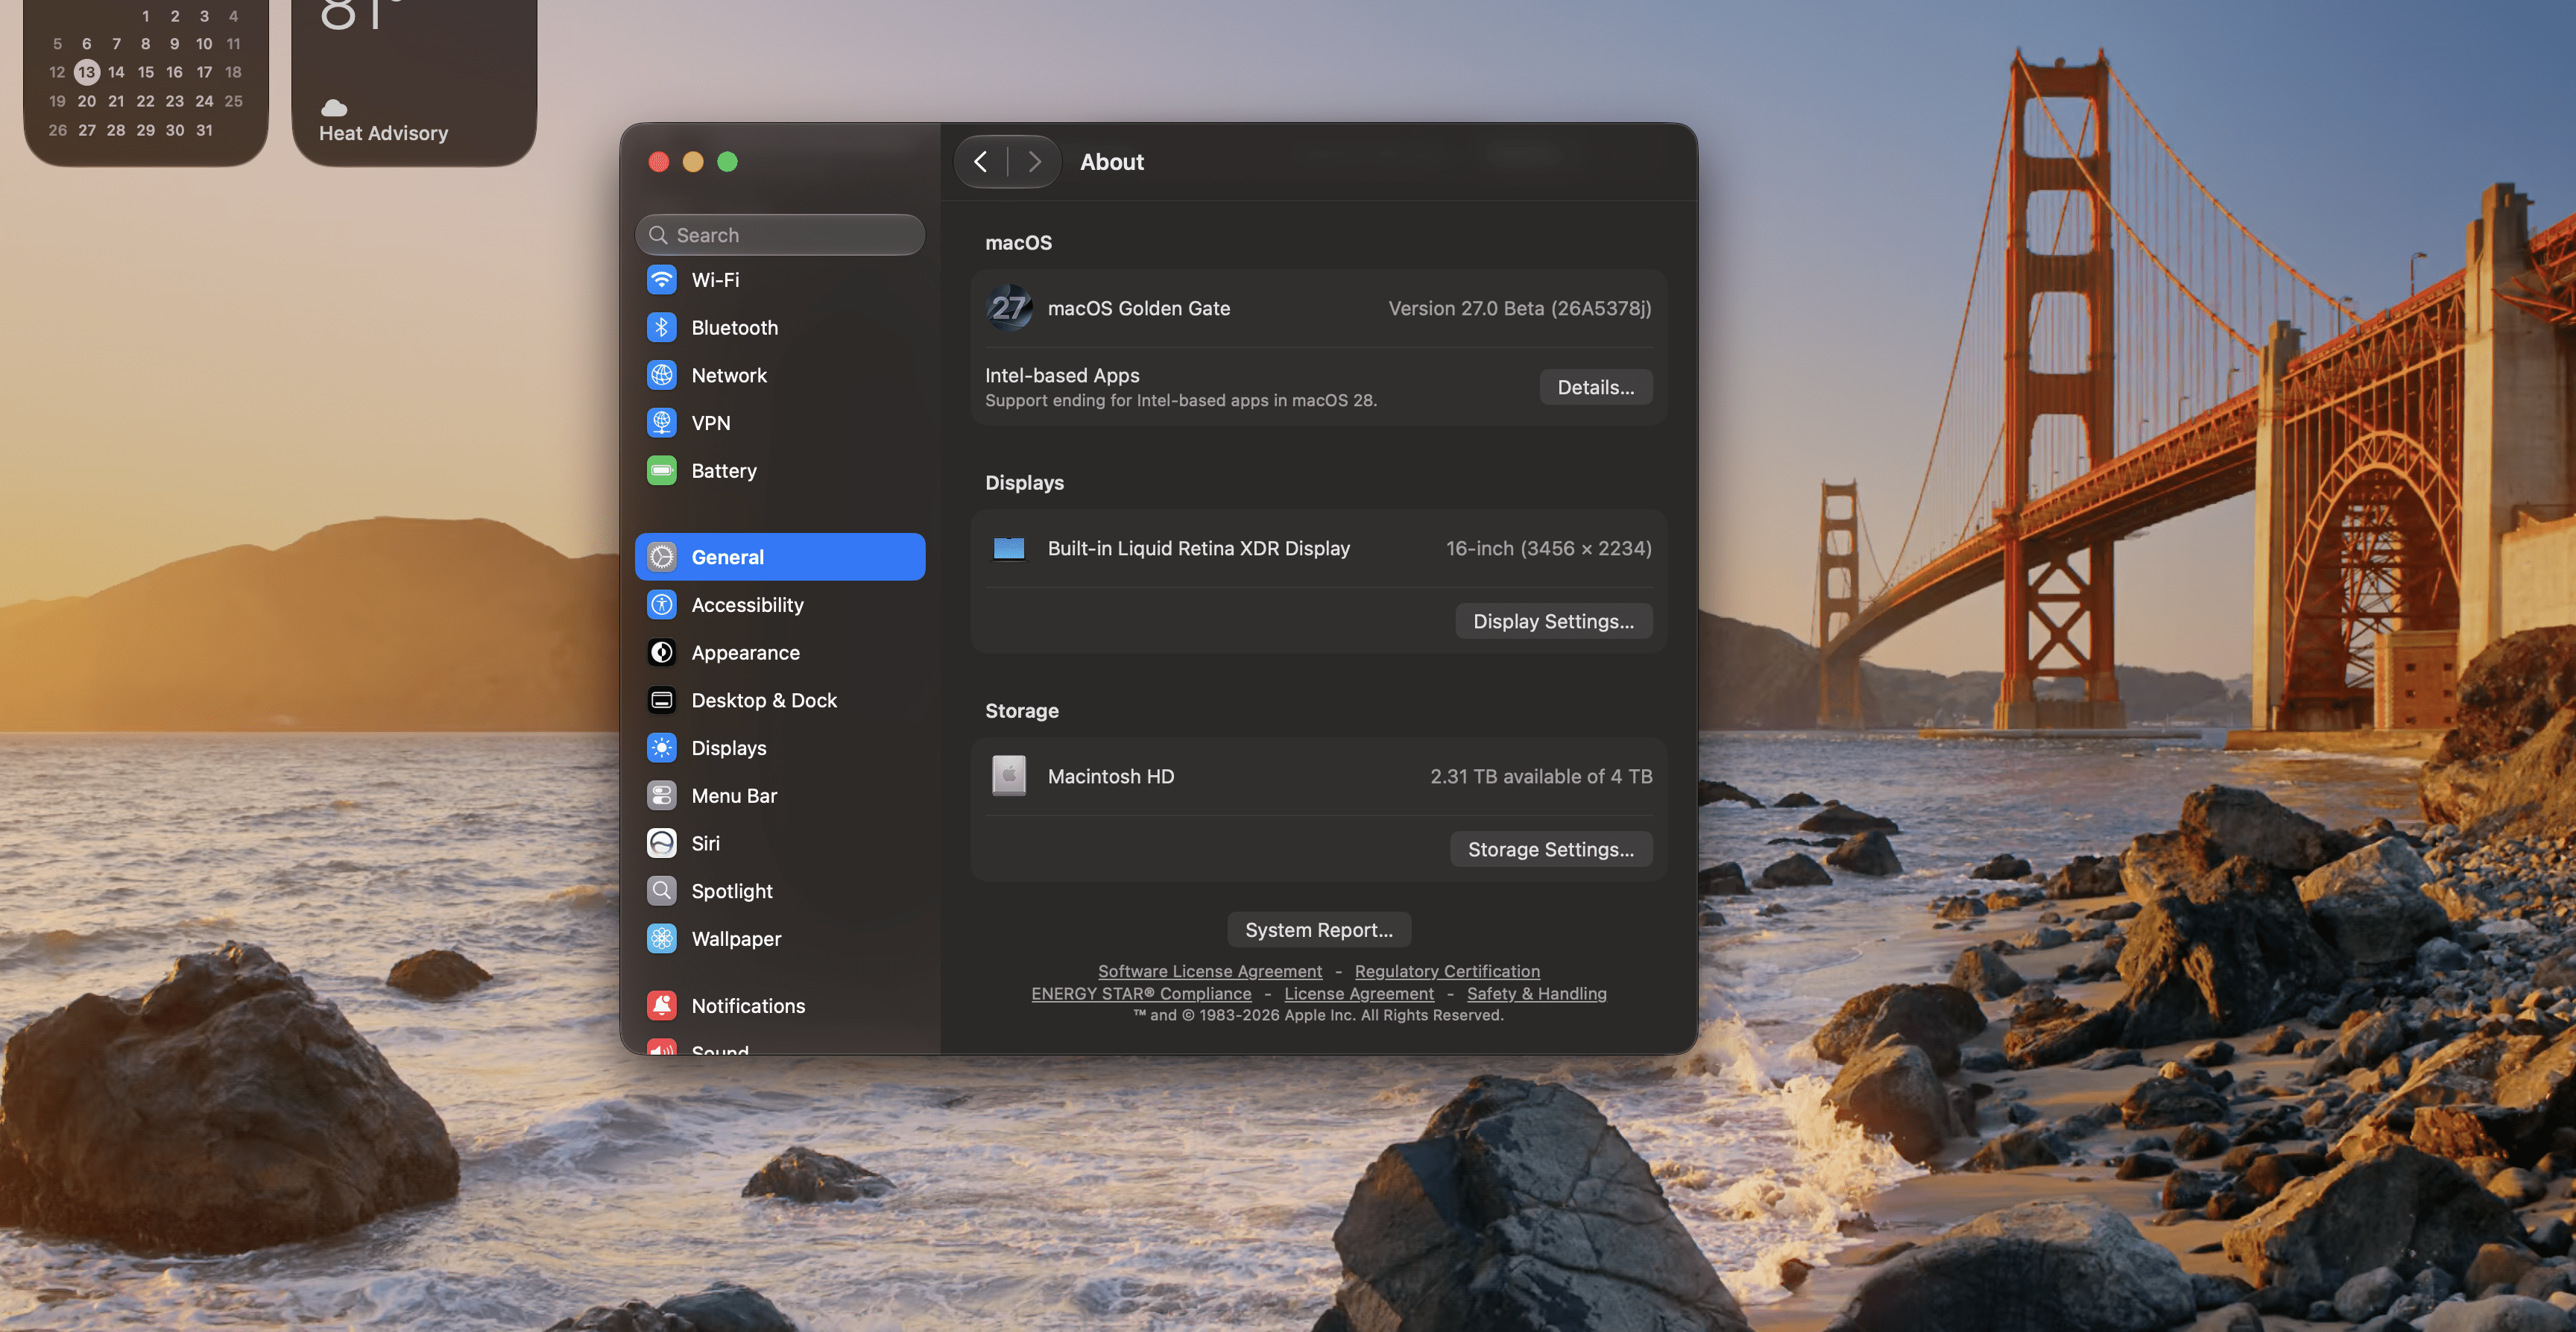This screenshot has width=2576, height=1332.
Task: Click the 16-inch (3456 × 2234) resolution text
Action: click(1548, 548)
